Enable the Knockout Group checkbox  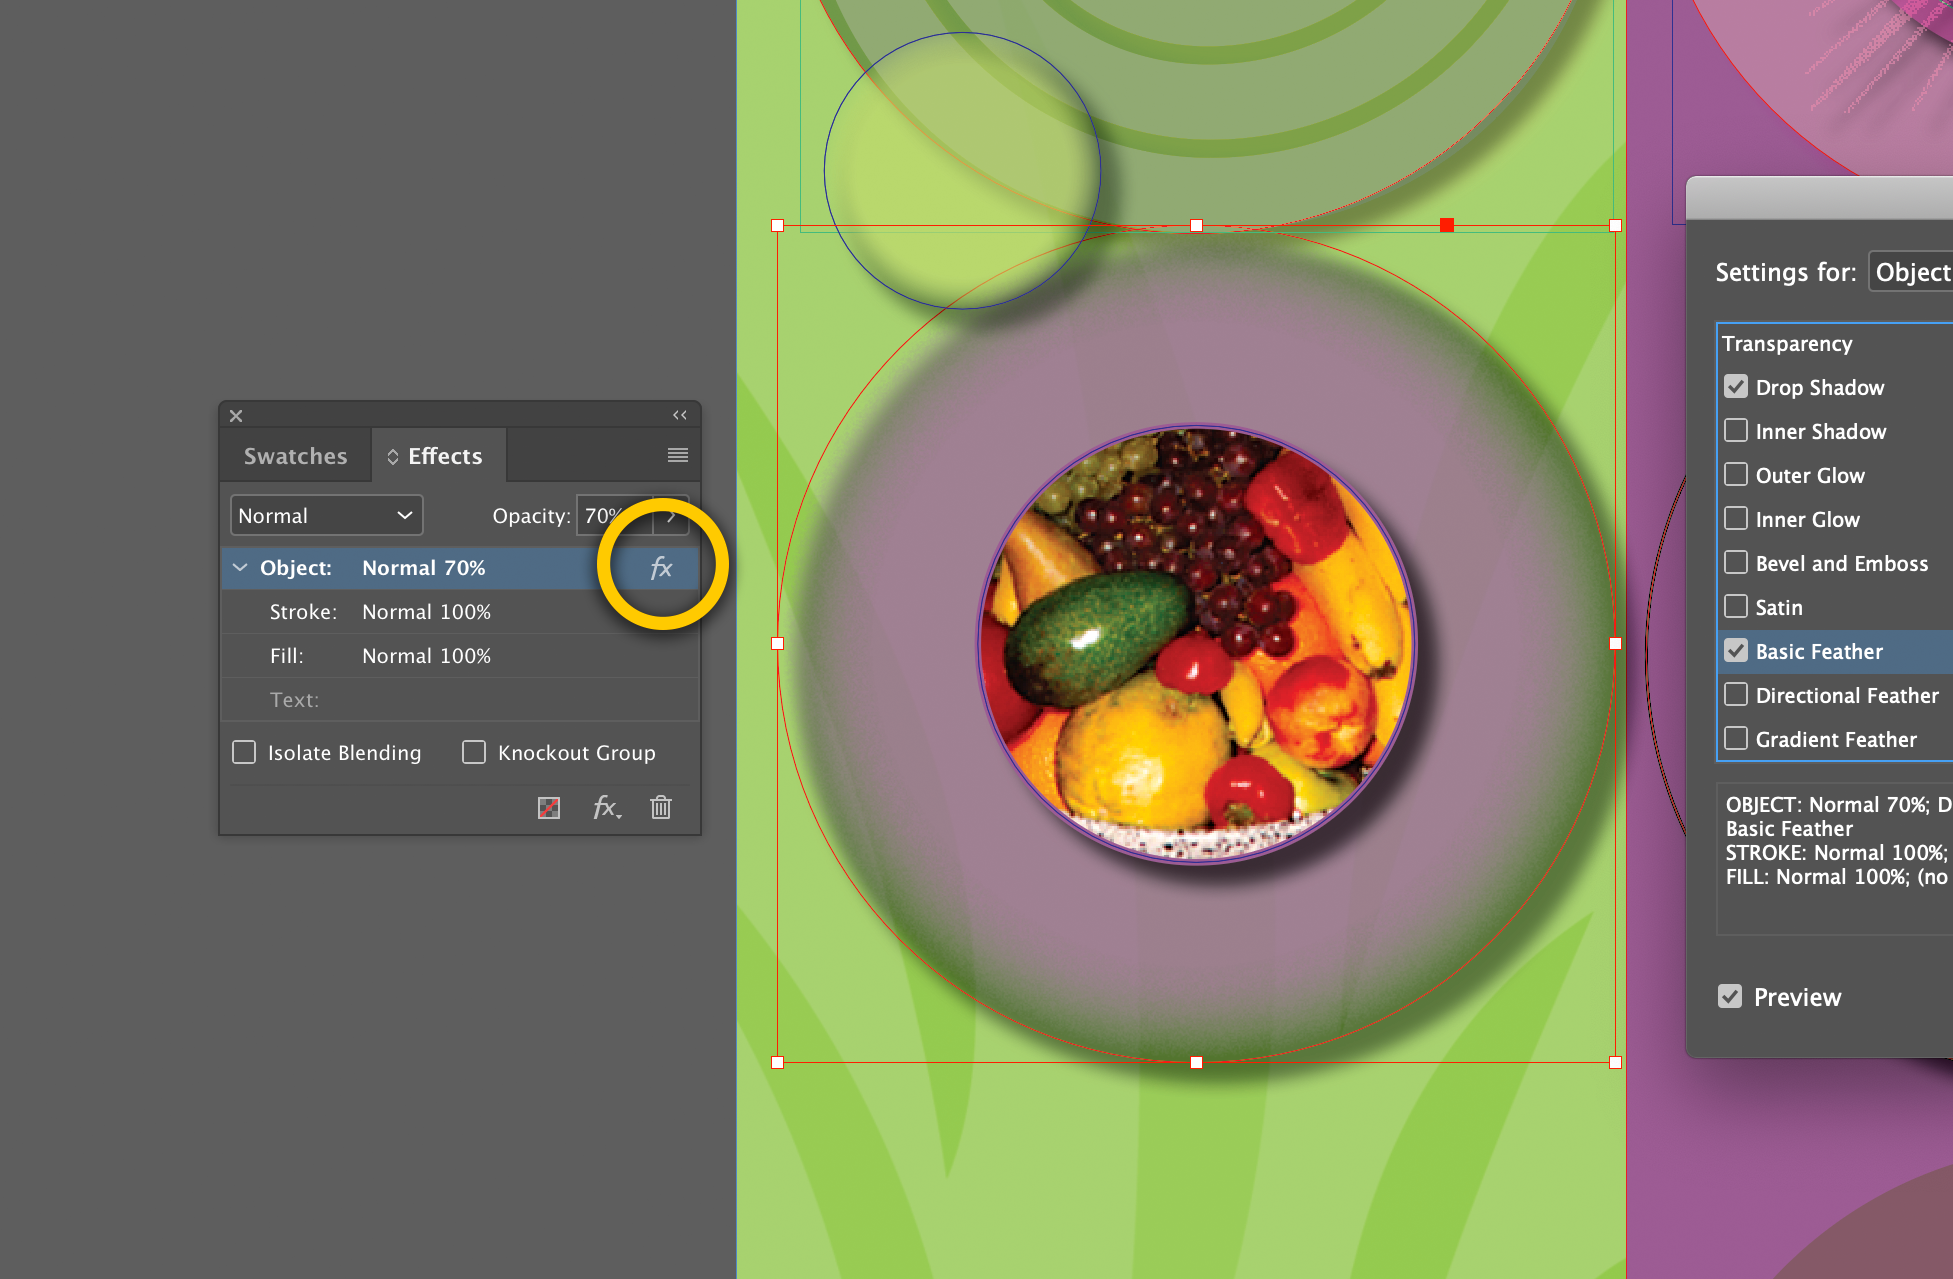[x=474, y=752]
